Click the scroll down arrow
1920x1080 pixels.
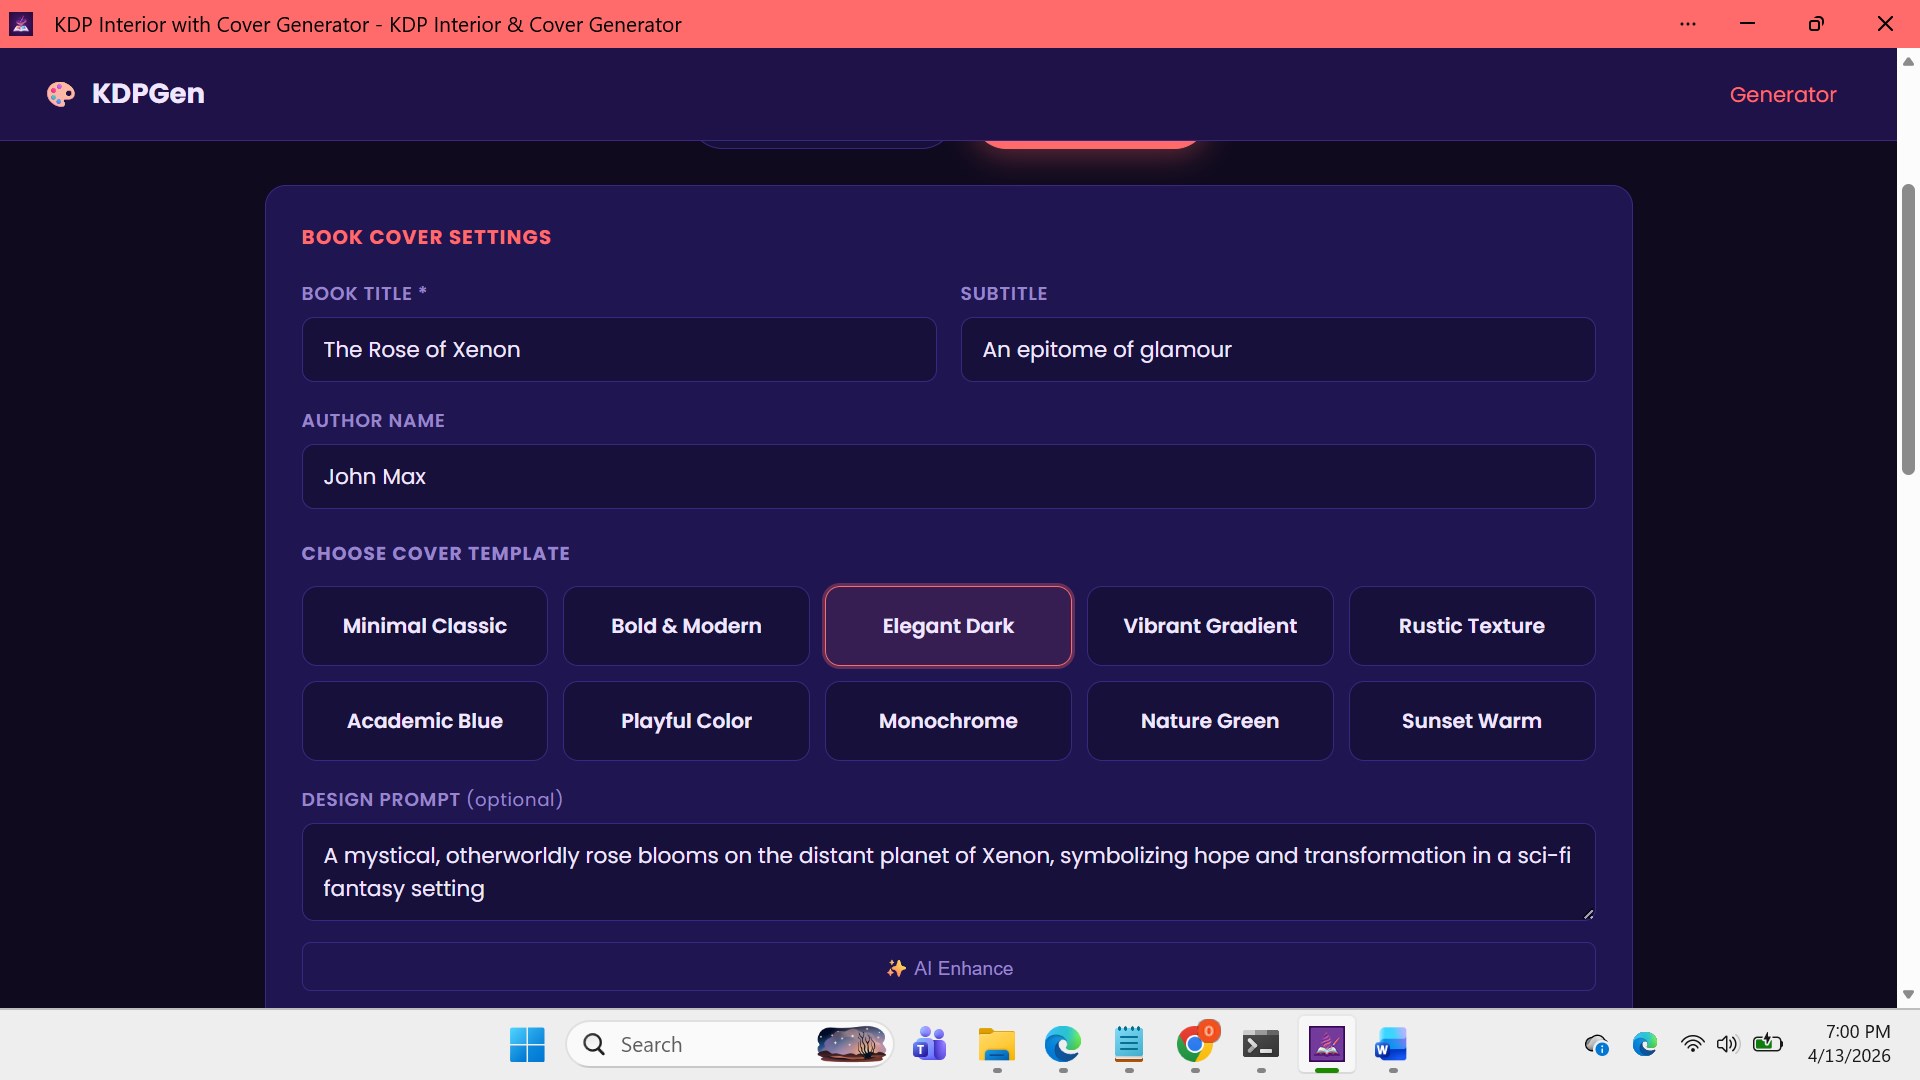1908,994
